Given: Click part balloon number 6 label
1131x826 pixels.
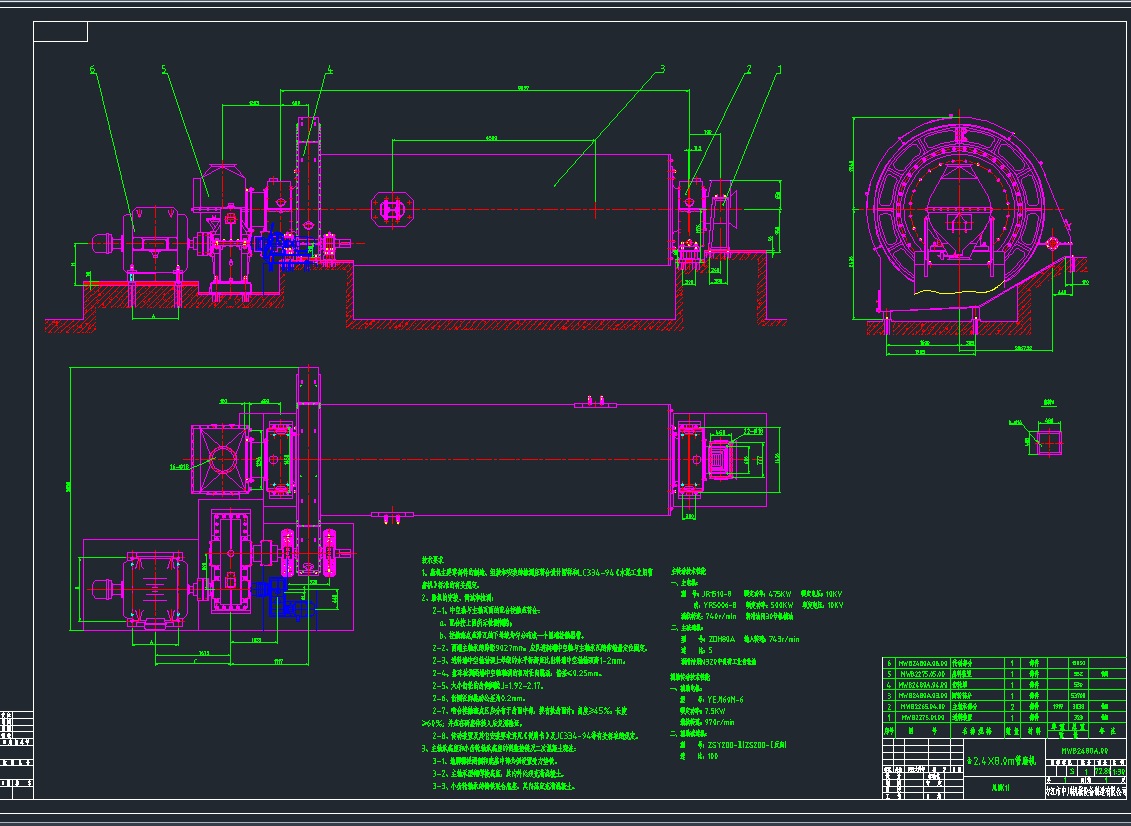Looking at the screenshot, I should click(92, 69).
